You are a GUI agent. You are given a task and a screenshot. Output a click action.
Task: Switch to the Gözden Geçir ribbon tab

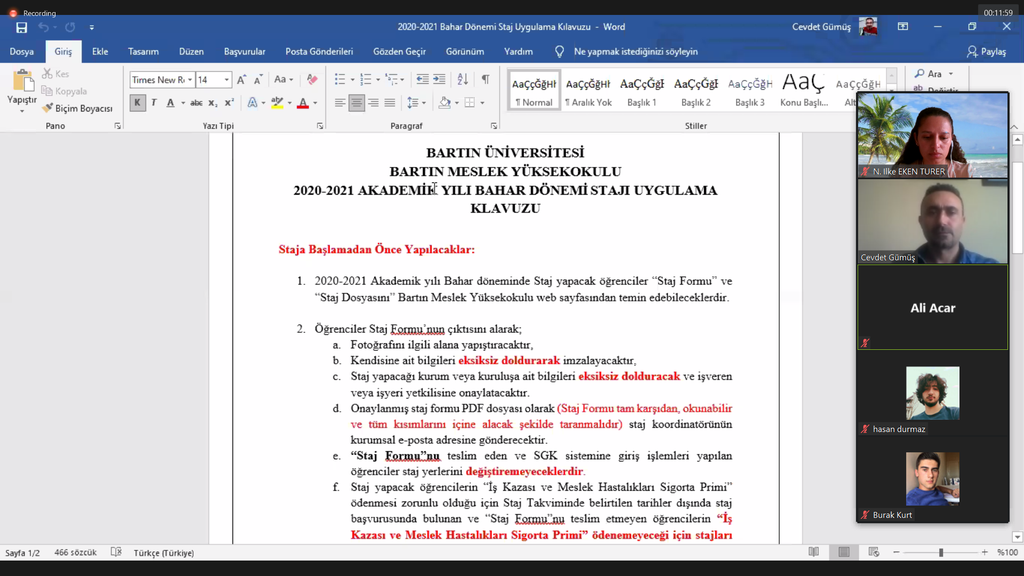(399, 52)
